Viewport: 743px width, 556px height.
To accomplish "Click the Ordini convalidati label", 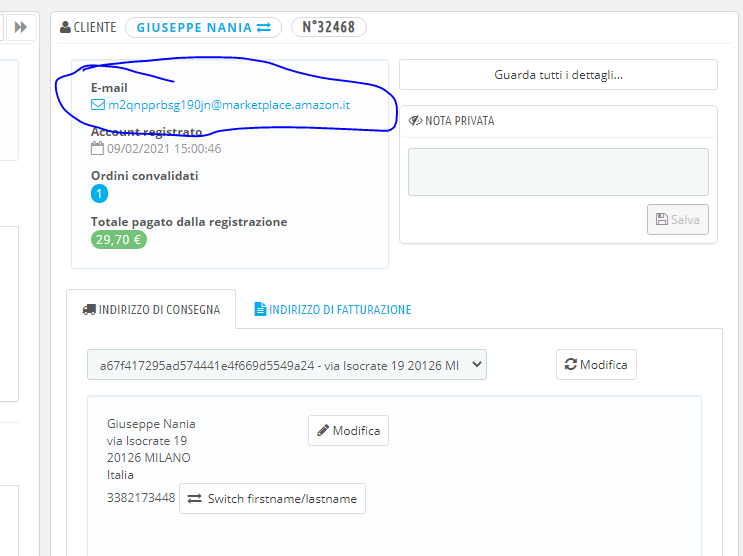I will pos(145,176).
